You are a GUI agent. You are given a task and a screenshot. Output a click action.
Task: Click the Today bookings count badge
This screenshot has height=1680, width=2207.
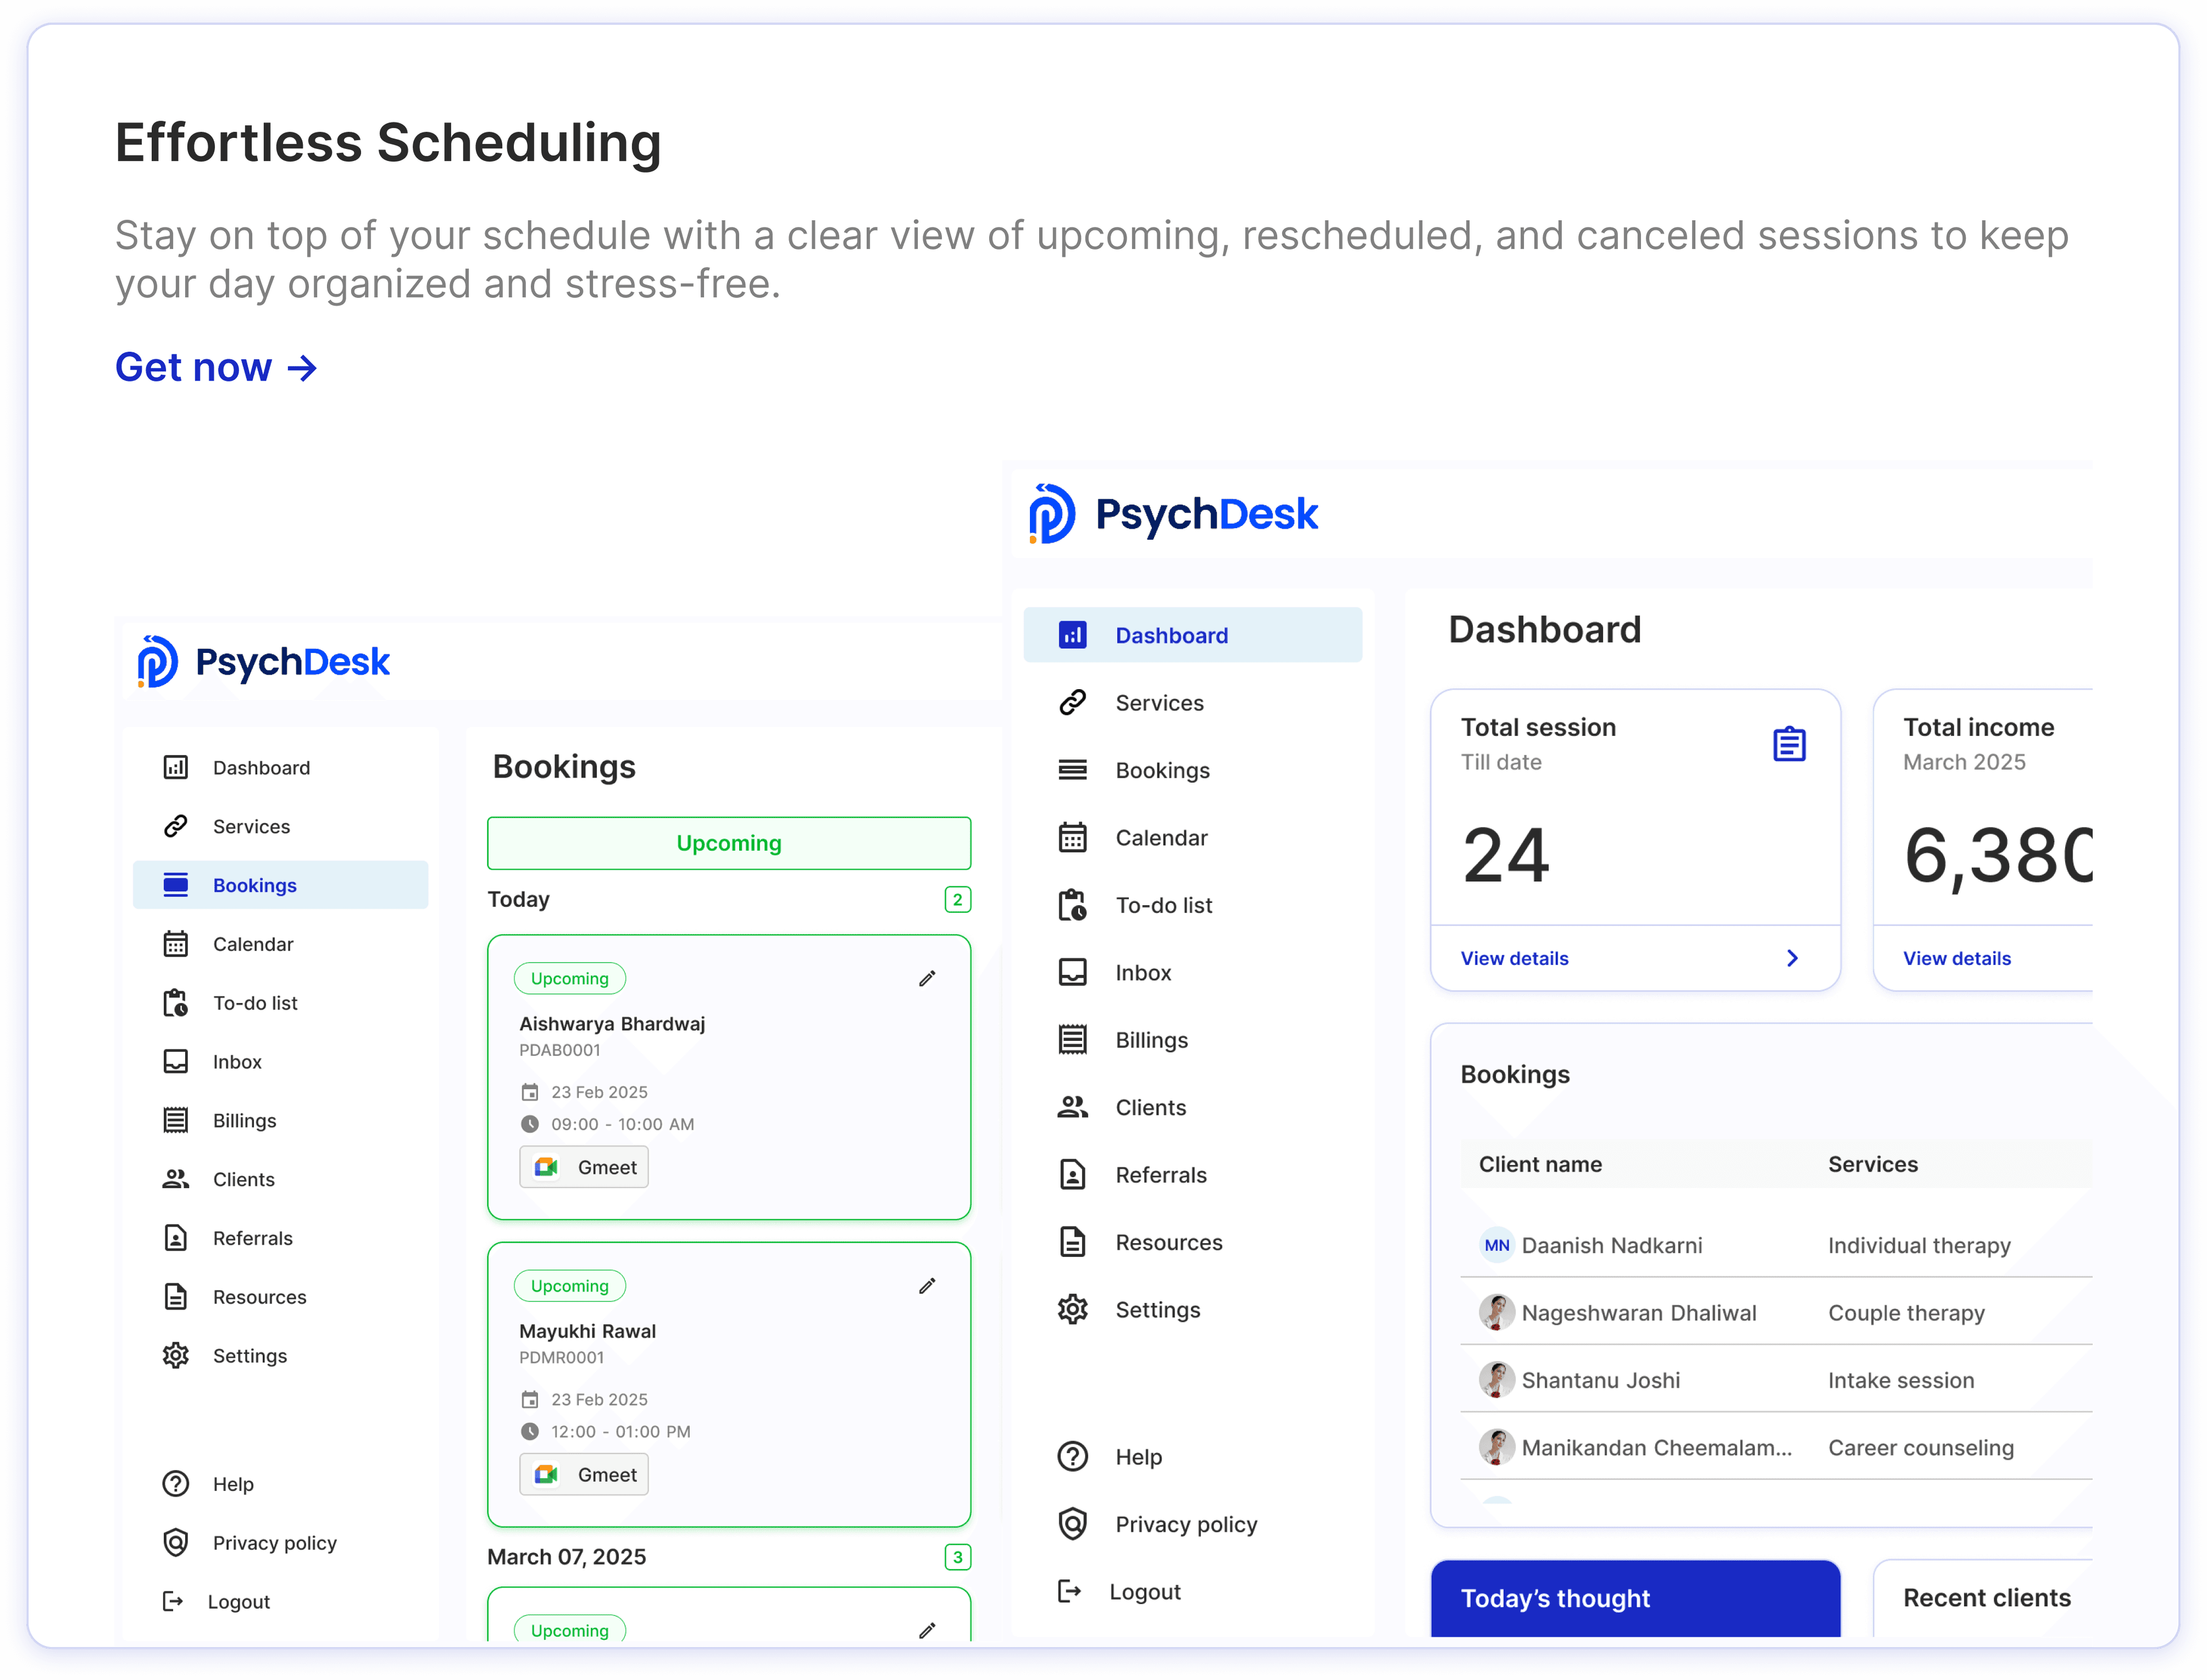pos(957,899)
